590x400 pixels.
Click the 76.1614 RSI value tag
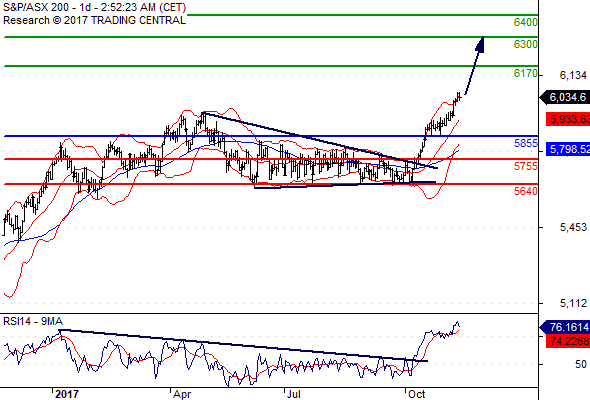click(x=564, y=327)
